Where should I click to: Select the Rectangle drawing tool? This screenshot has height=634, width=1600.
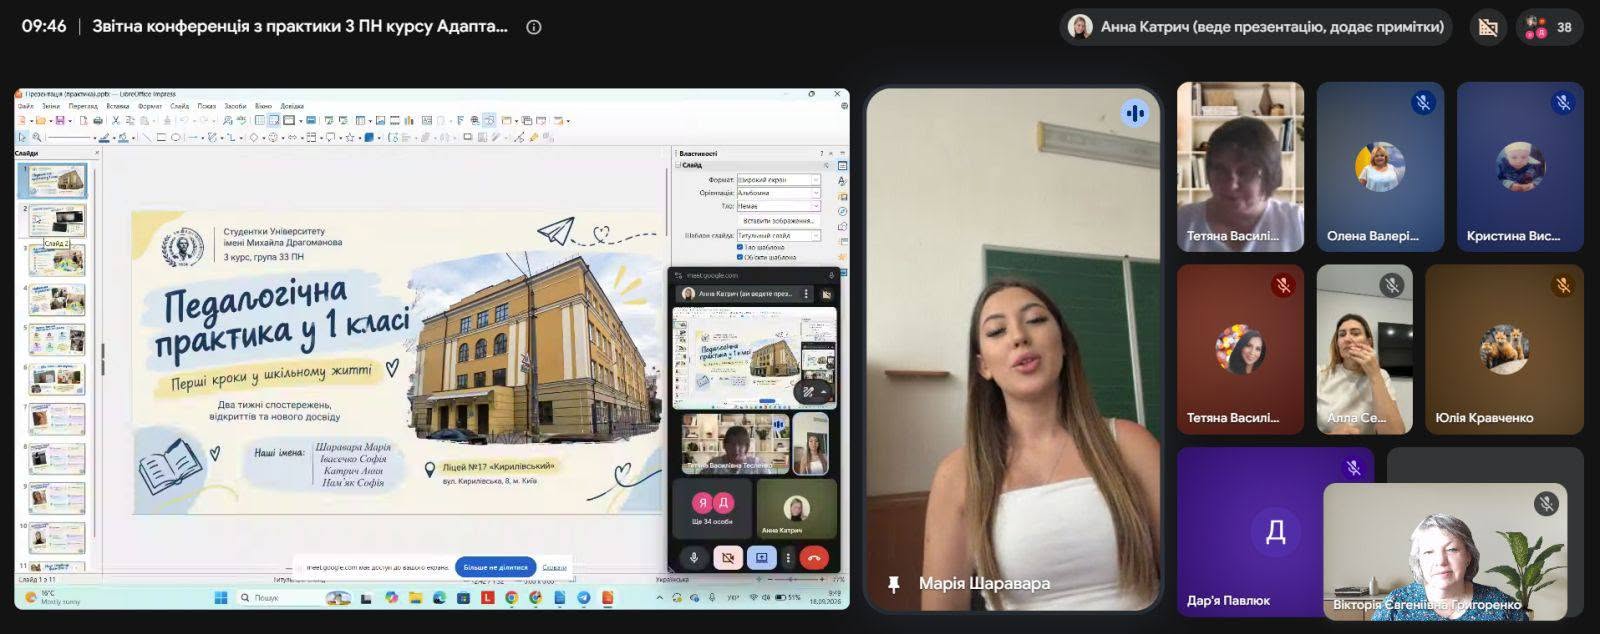coord(161,137)
